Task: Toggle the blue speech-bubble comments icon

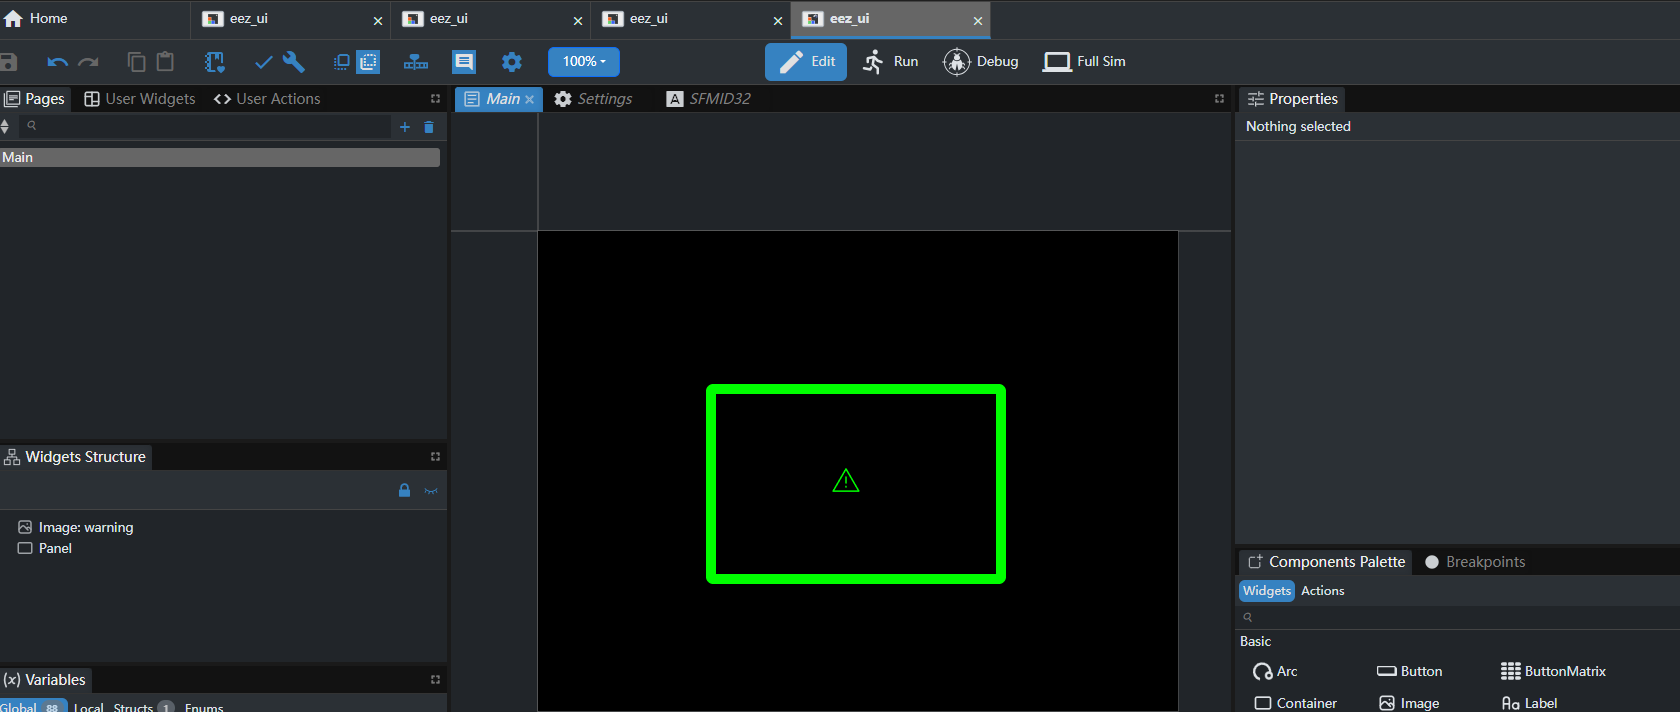Action: click(464, 62)
